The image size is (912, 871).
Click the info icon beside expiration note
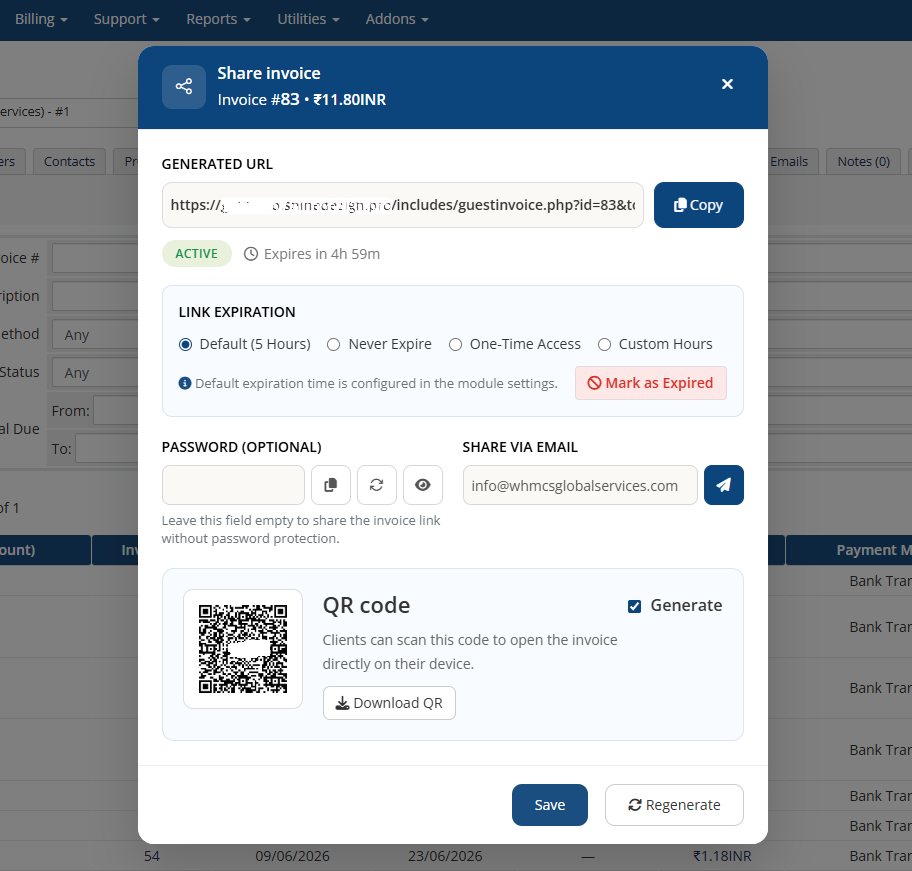(x=184, y=383)
